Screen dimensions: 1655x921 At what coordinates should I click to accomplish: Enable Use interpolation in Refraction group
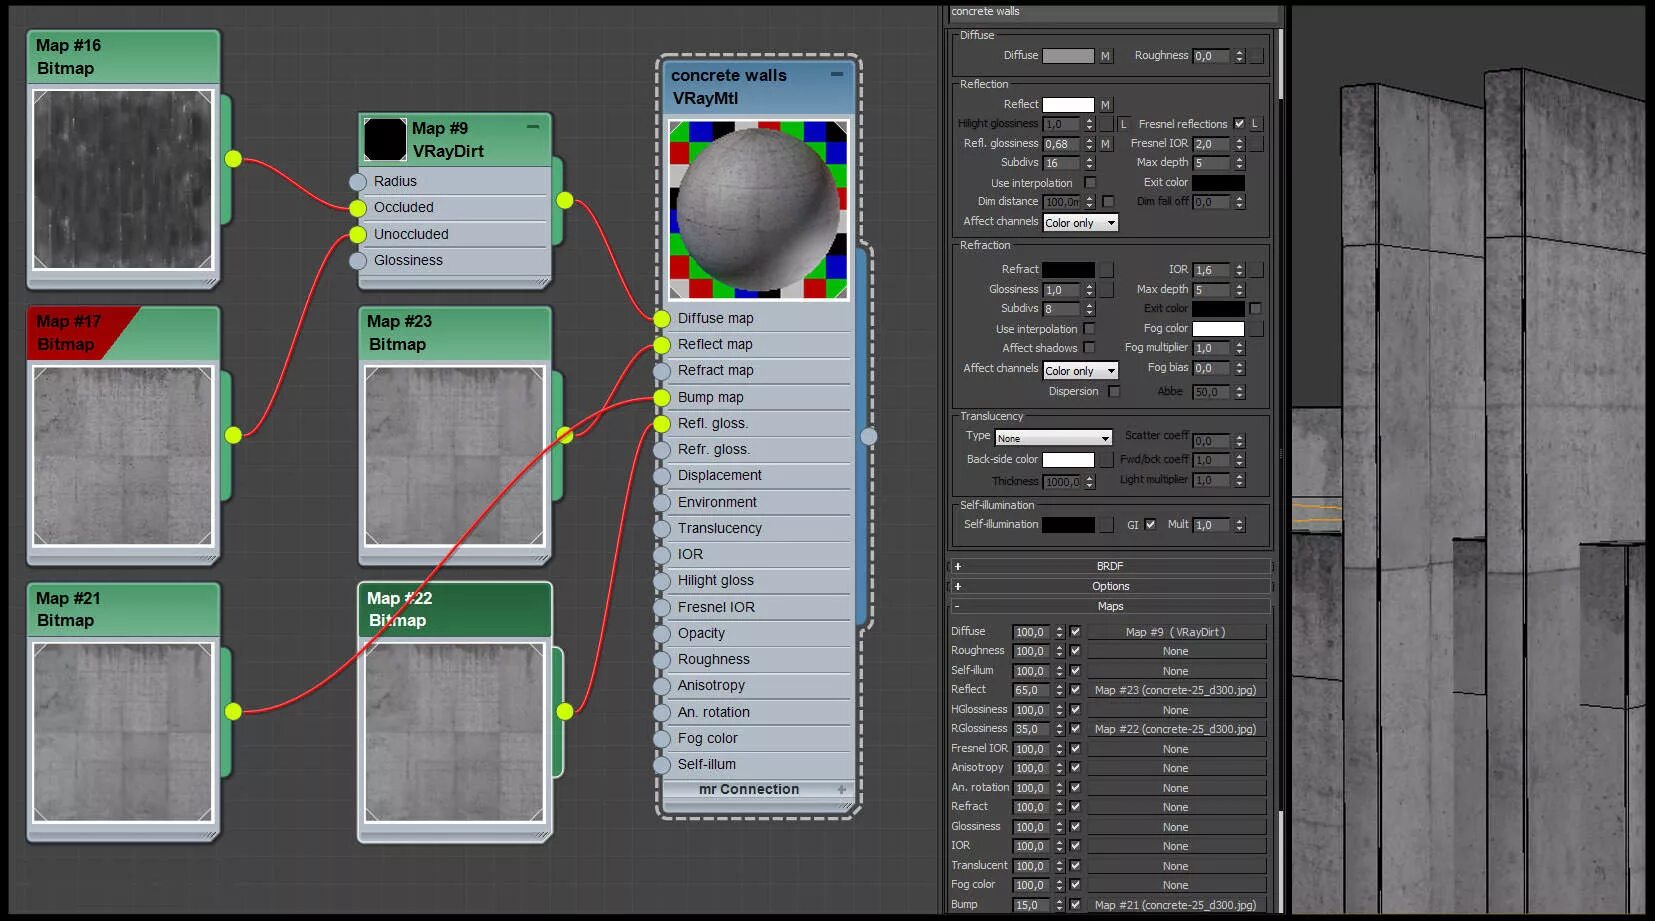(x=1089, y=329)
